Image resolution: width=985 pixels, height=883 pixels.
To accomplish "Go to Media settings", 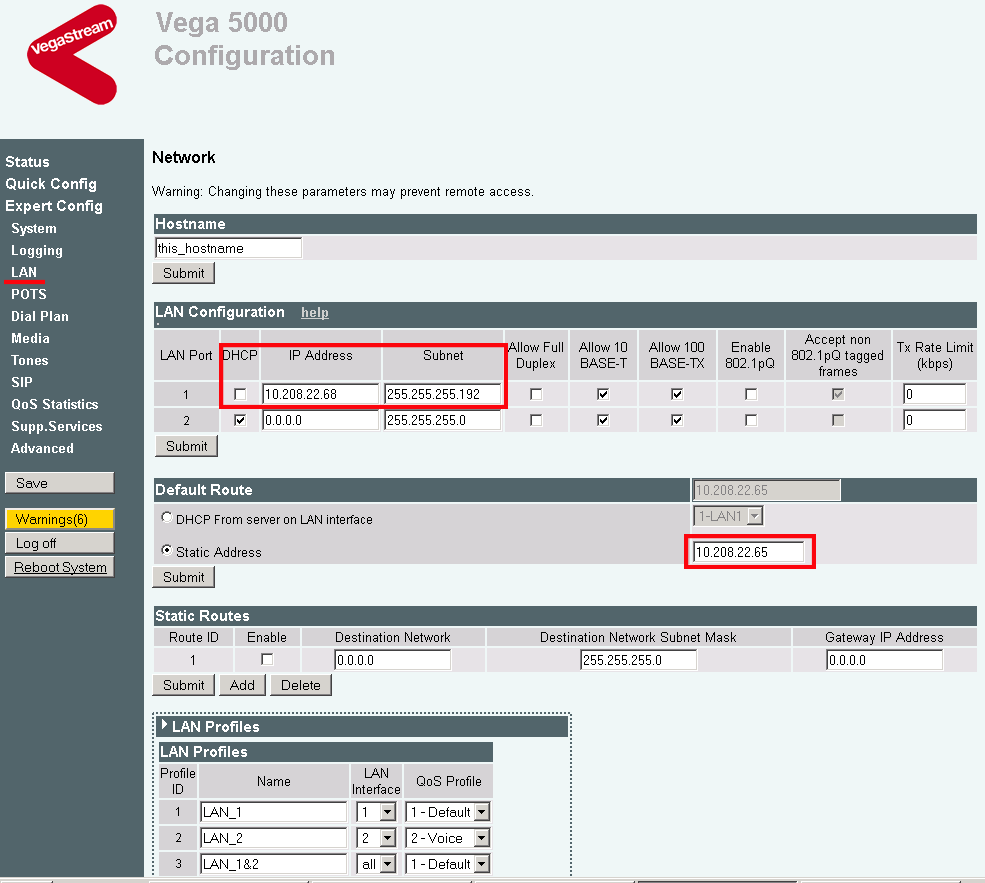I will [x=30, y=339].
